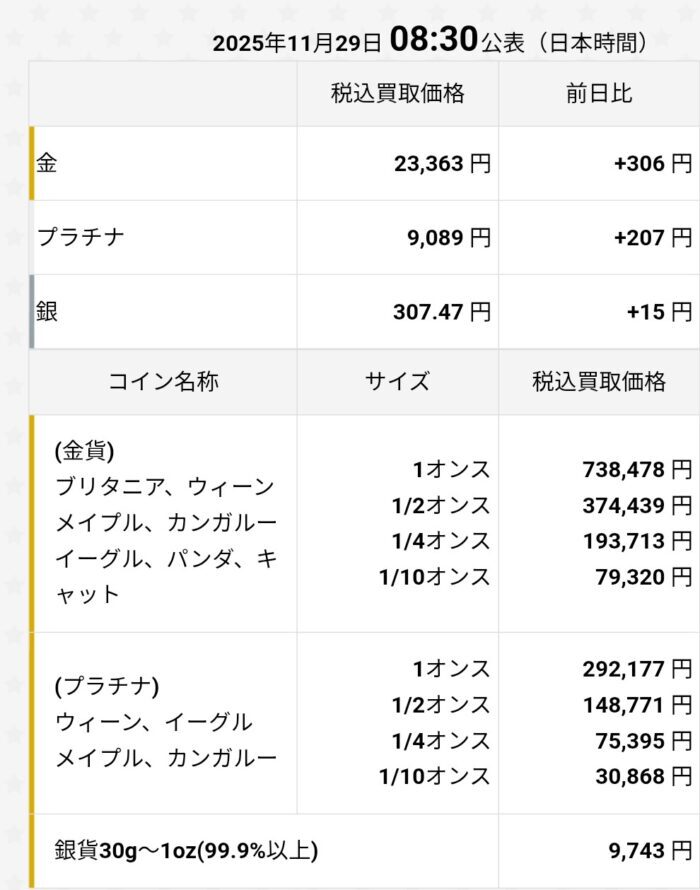Click silver price 307.47 円
The height and width of the screenshot is (890, 700).
tap(441, 311)
